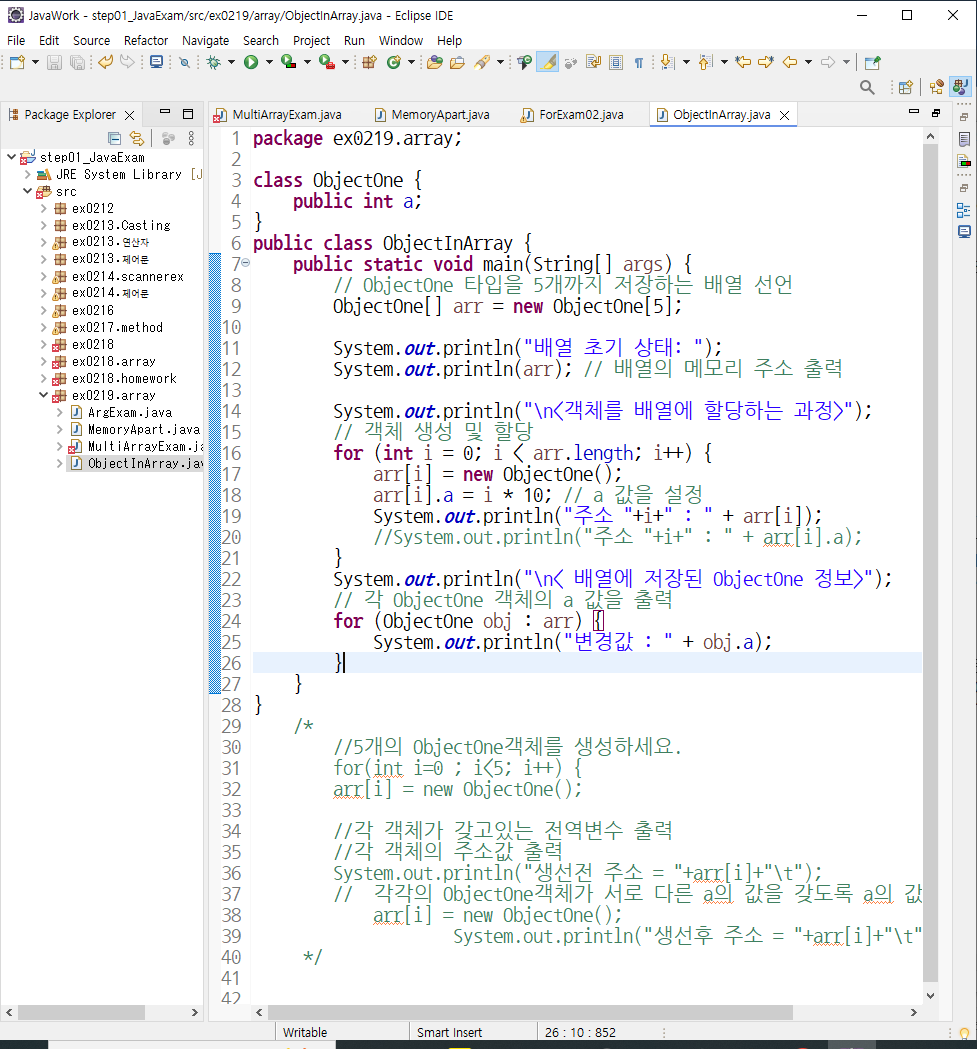Select ArgExam.java in Package Explorer
The width and height of the screenshot is (977, 1049).
click(130, 412)
